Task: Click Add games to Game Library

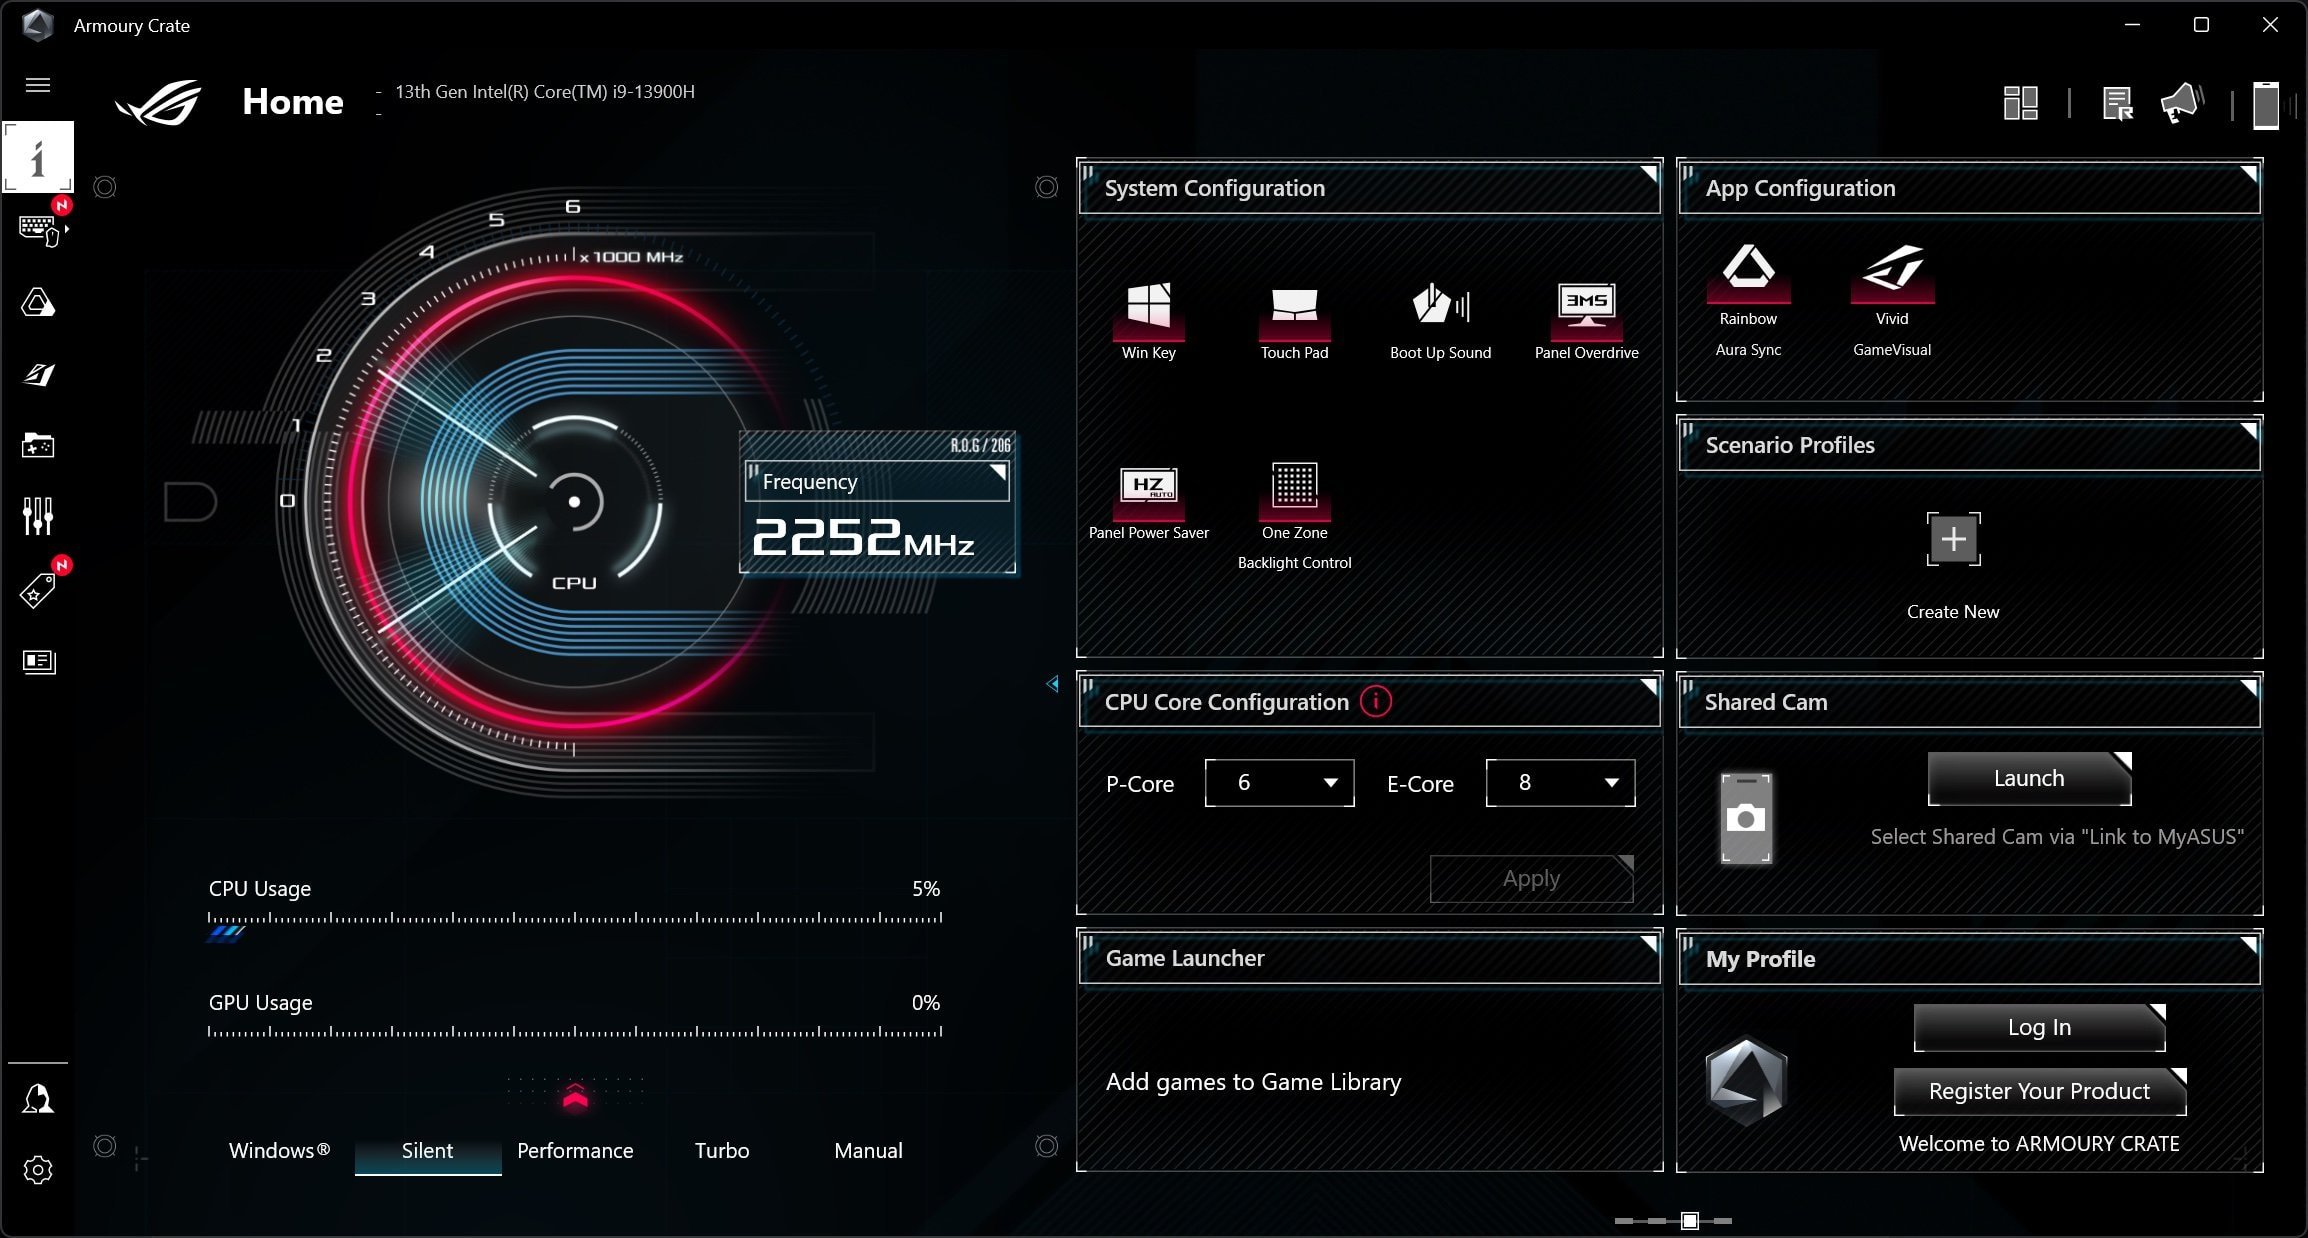Action: (1253, 1081)
